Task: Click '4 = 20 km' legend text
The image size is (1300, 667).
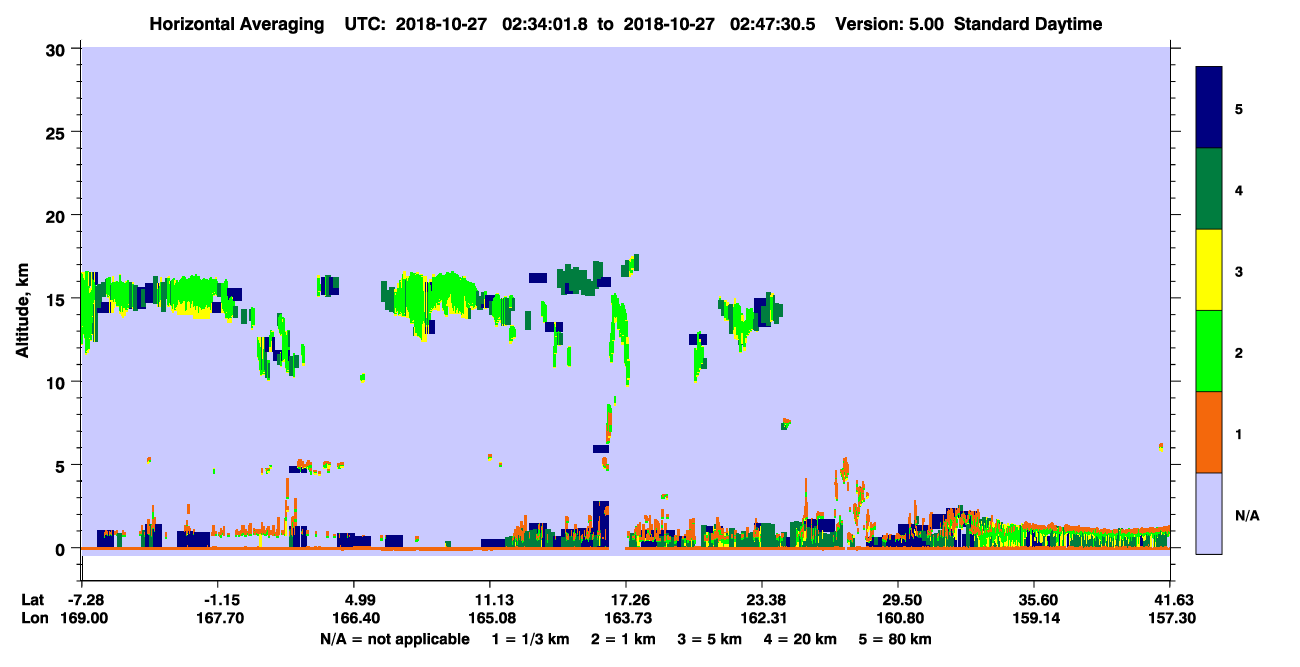Action: (x=799, y=639)
